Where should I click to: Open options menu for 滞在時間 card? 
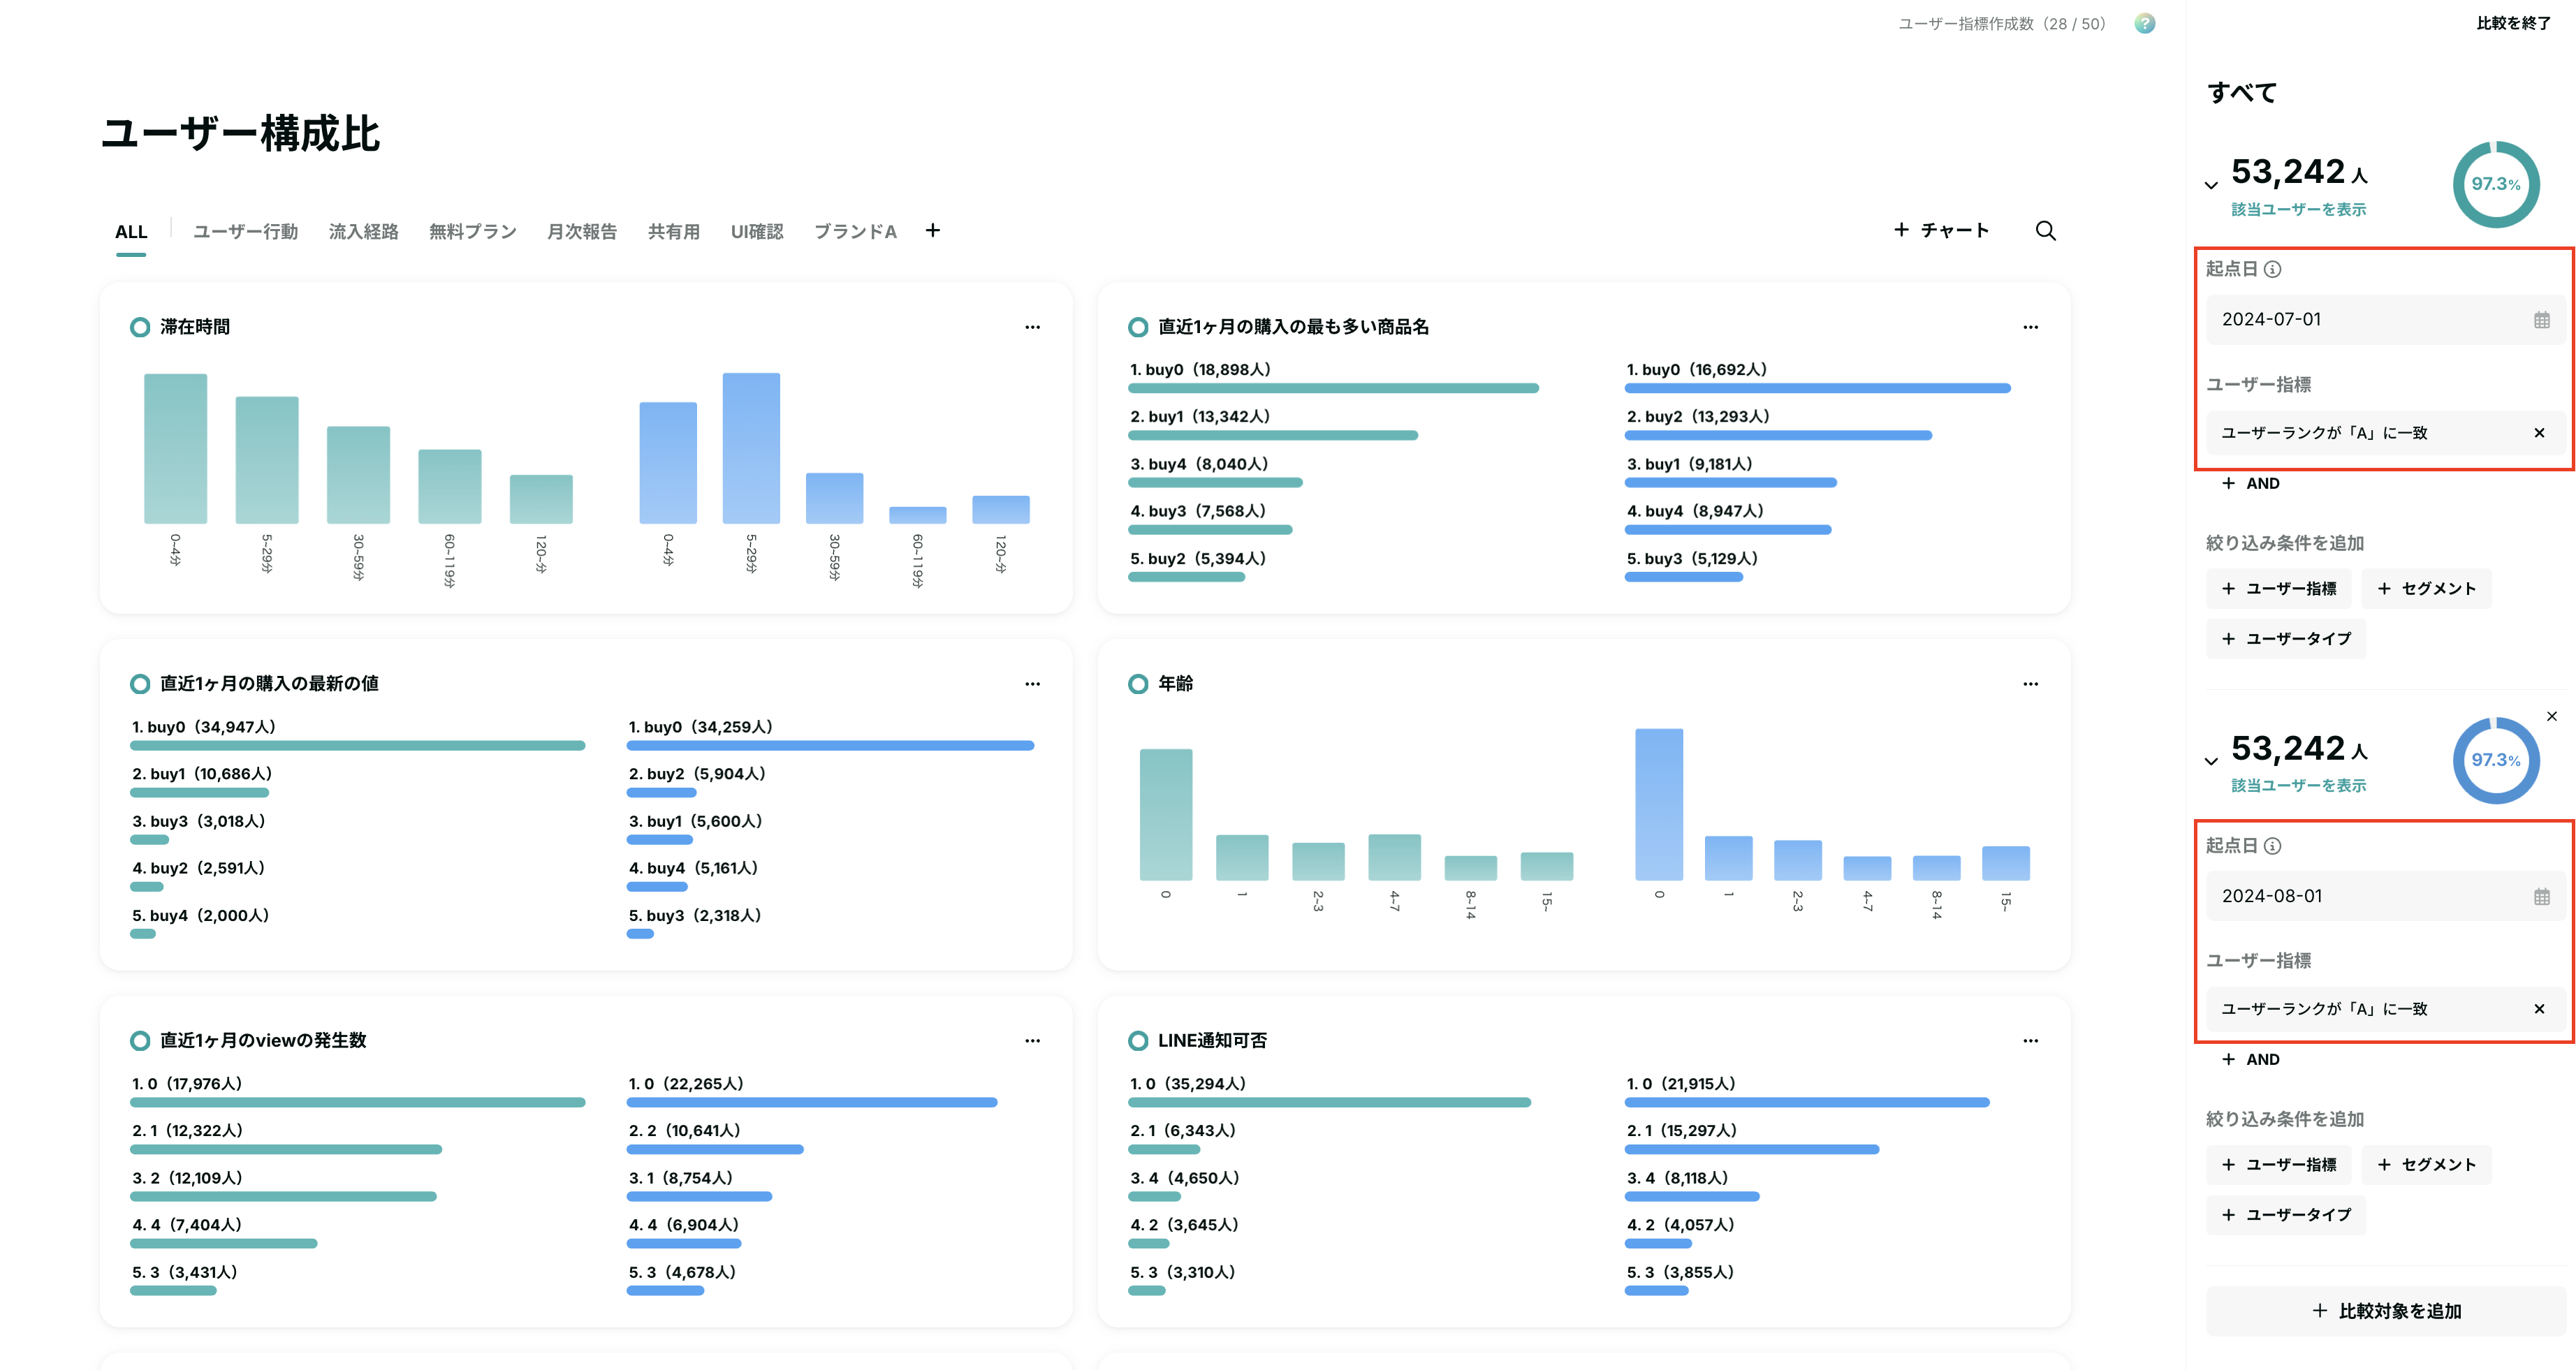point(1032,327)
